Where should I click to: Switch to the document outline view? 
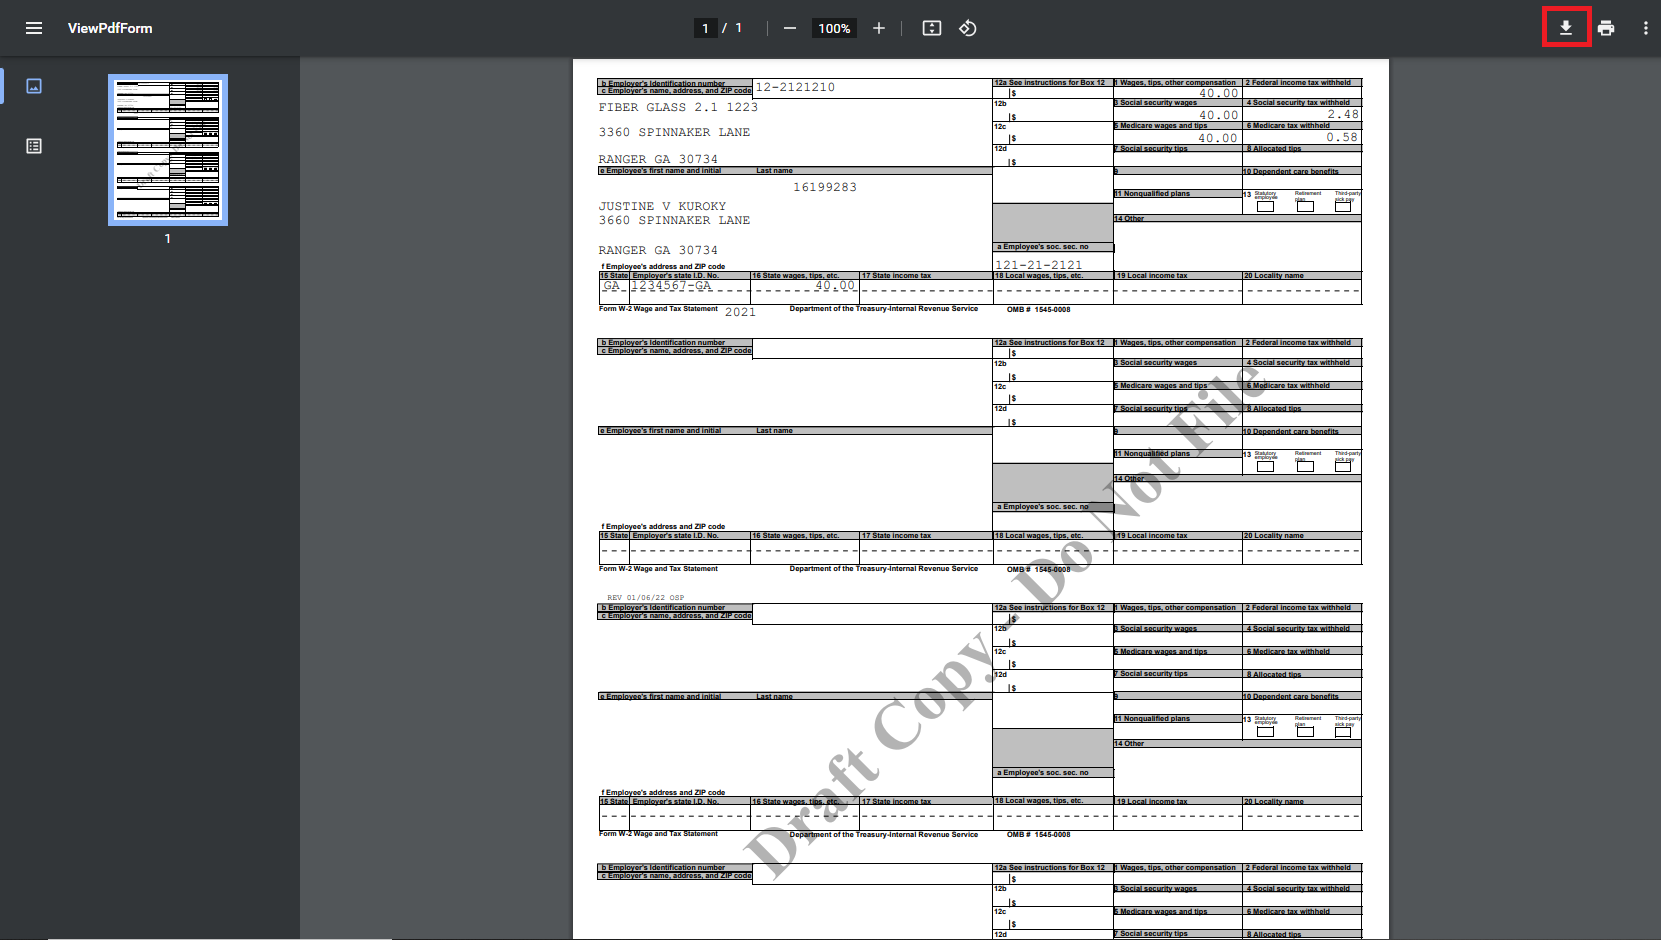[x=34, y=146]
